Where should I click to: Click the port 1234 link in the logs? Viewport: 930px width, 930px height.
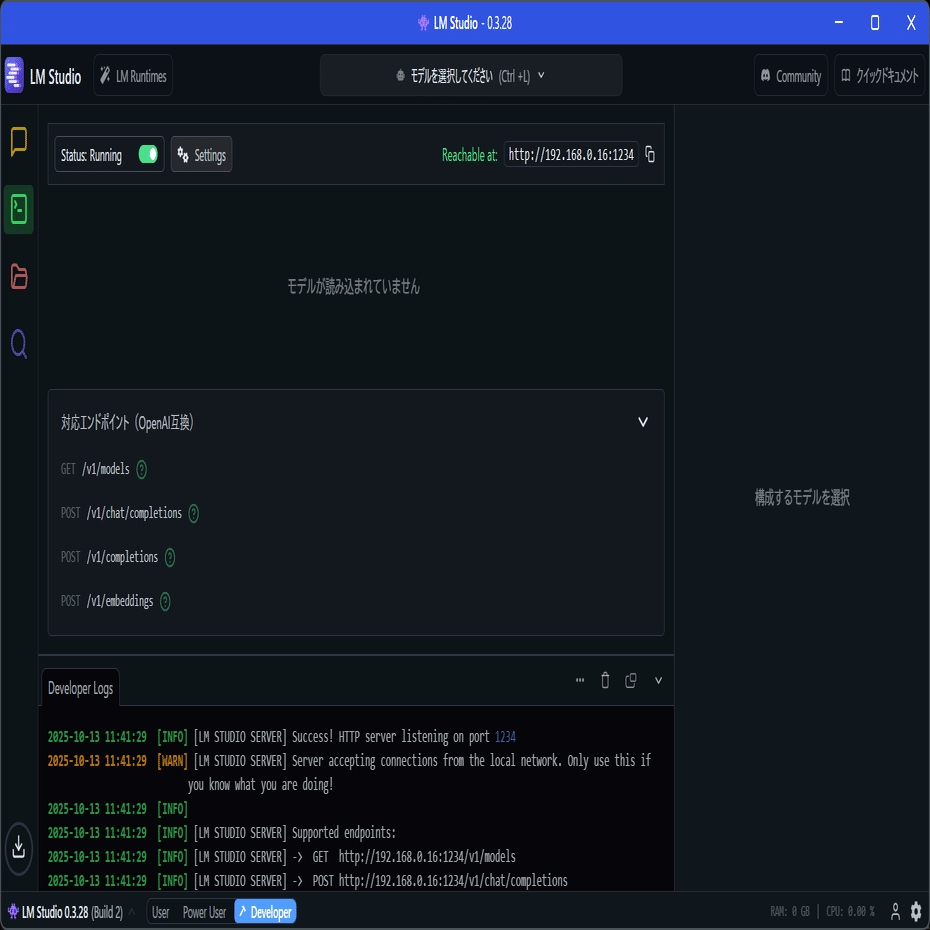pyautogui.click(x=505, y=737)
